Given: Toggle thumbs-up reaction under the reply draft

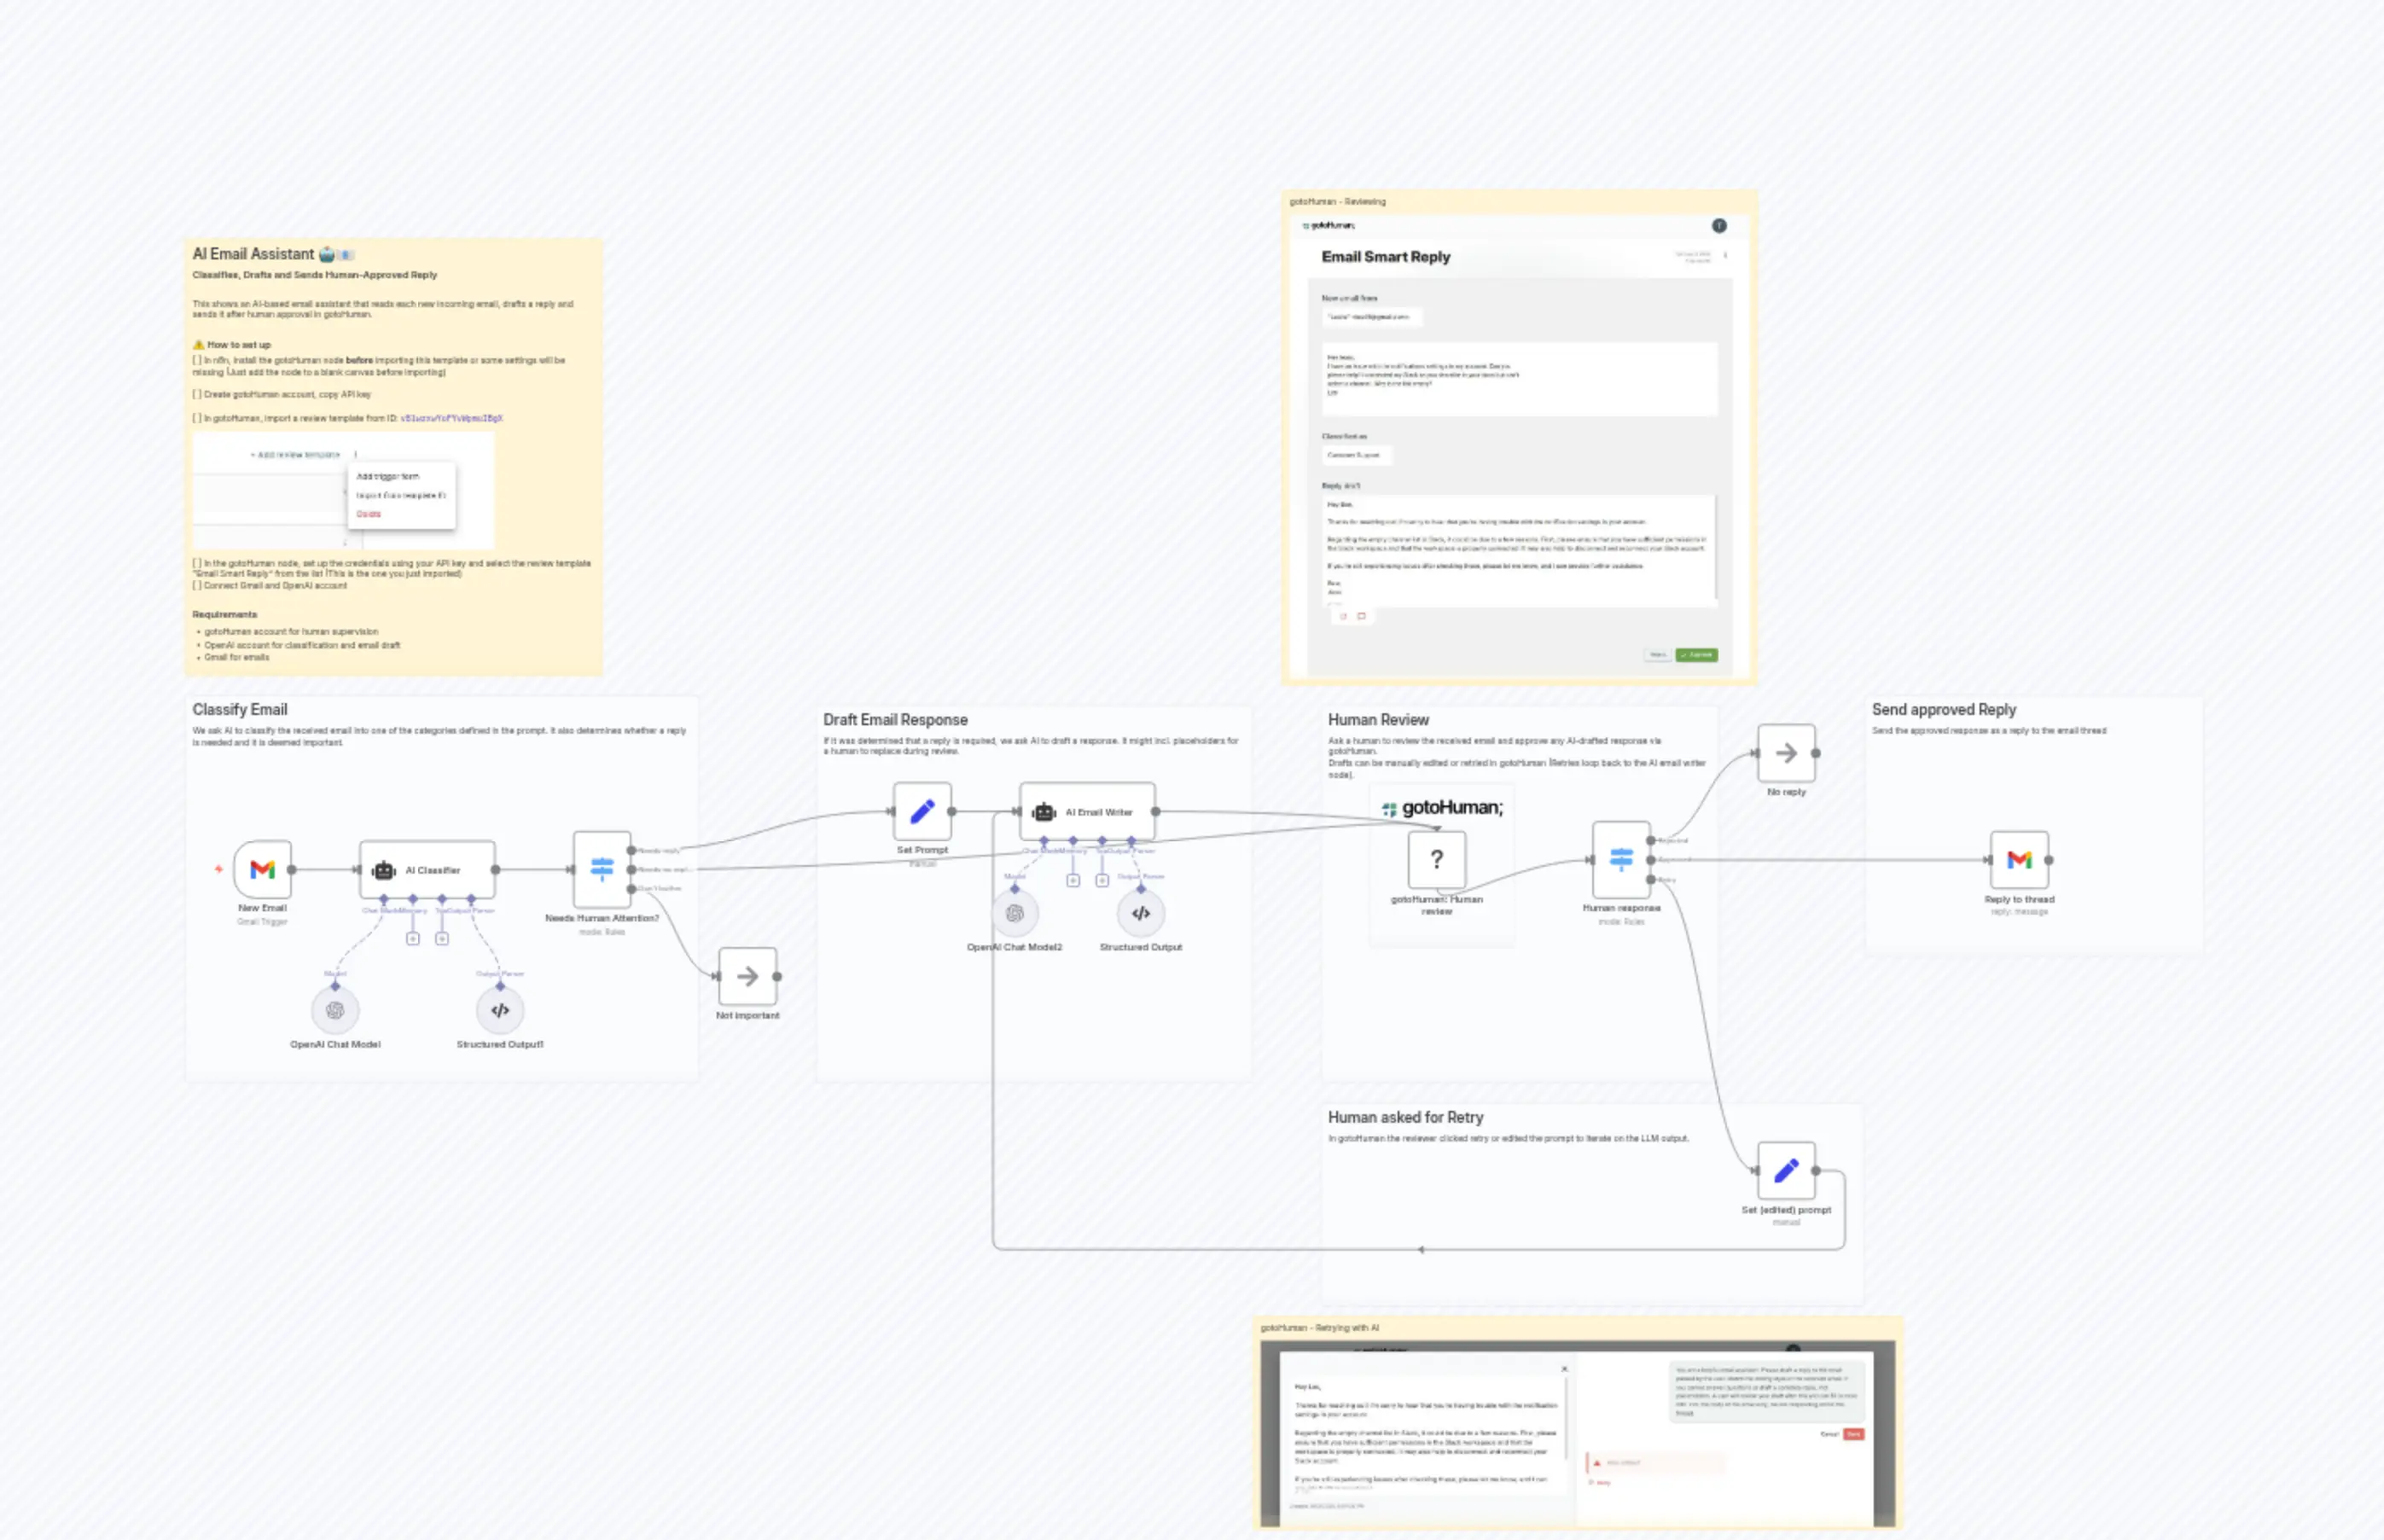Looking at the screenshot, I should pyautogui.click(x=1344, y=616).
